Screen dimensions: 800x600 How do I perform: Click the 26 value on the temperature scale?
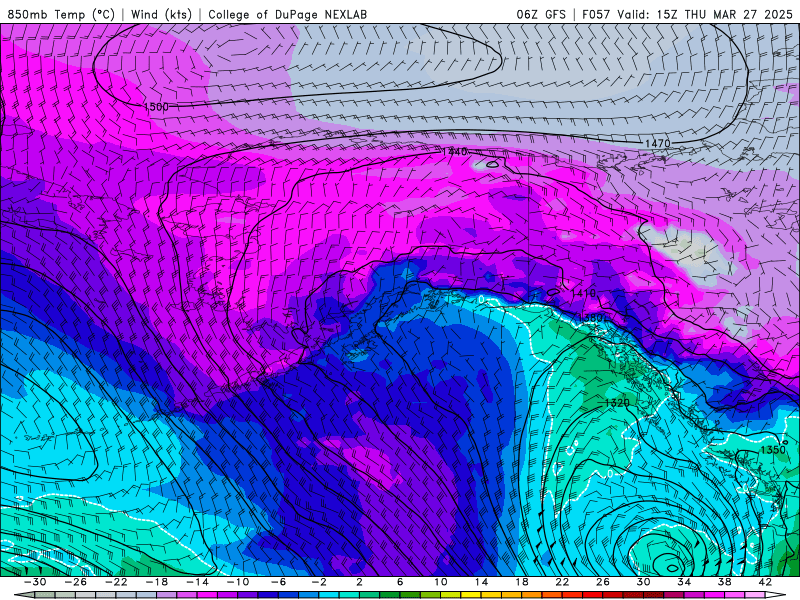tap(603, 582)
